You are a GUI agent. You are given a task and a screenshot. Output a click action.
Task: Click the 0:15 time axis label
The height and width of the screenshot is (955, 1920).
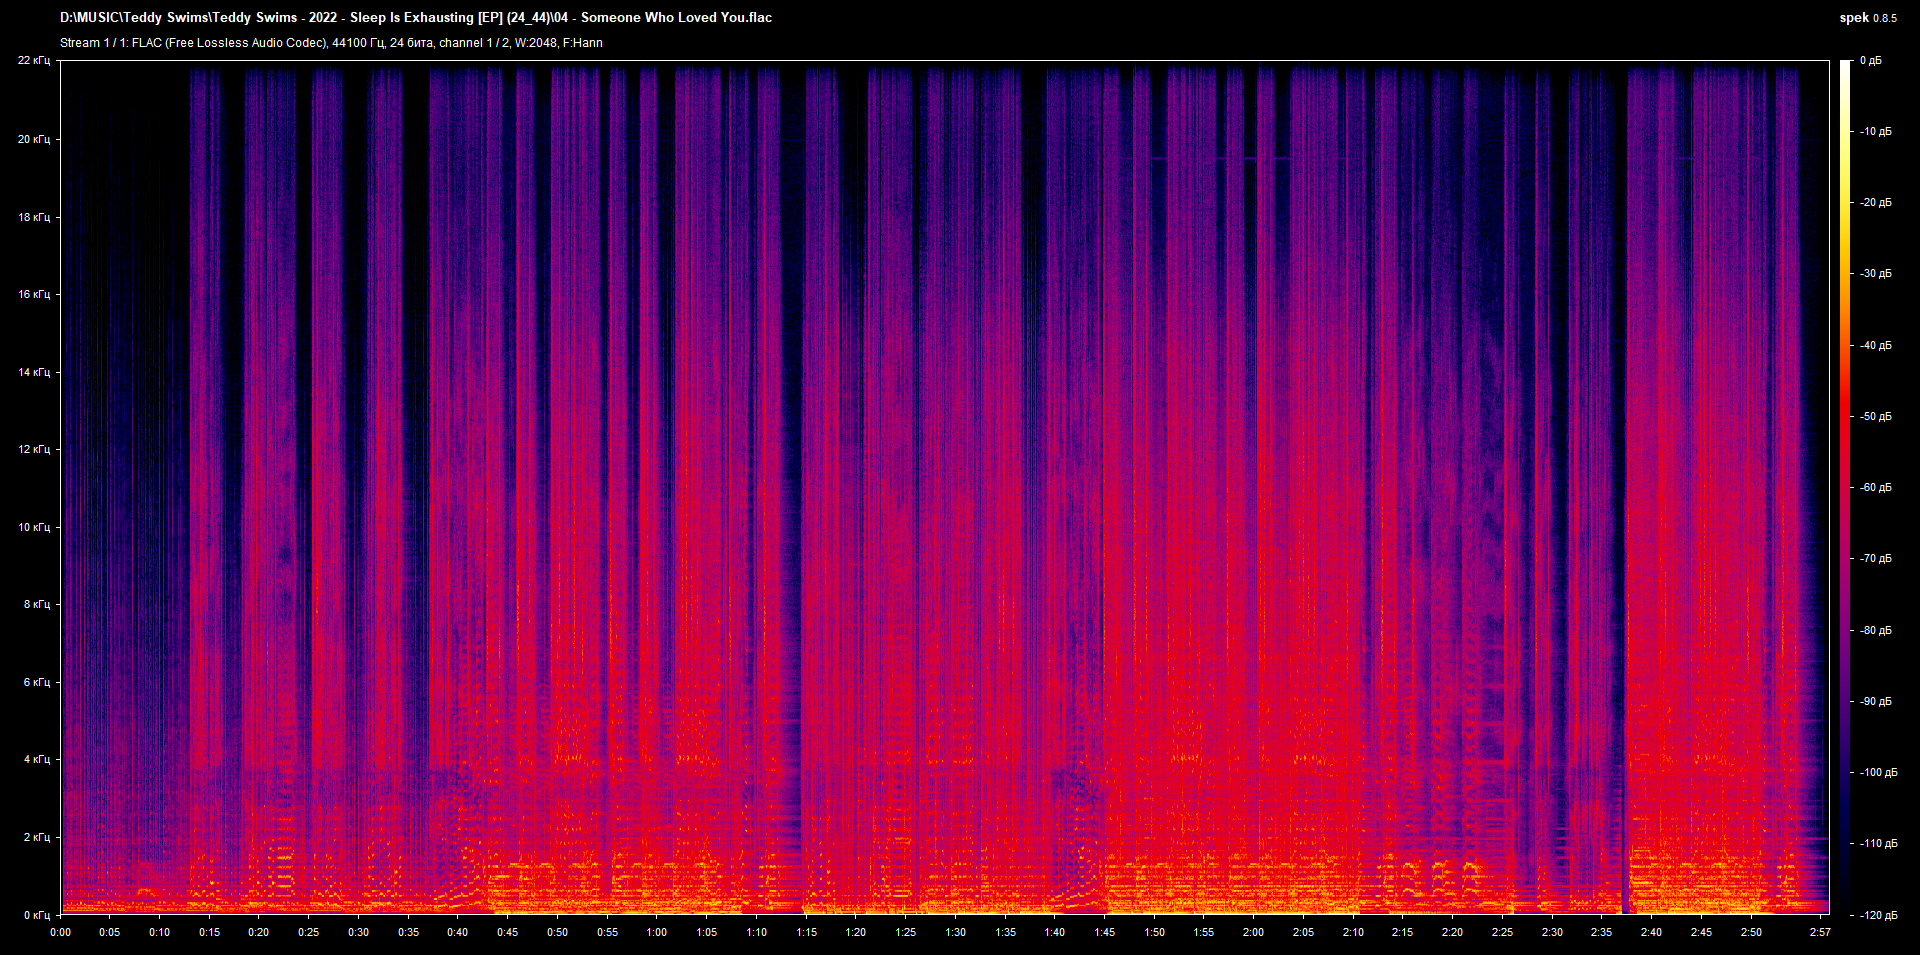point(209,932)
